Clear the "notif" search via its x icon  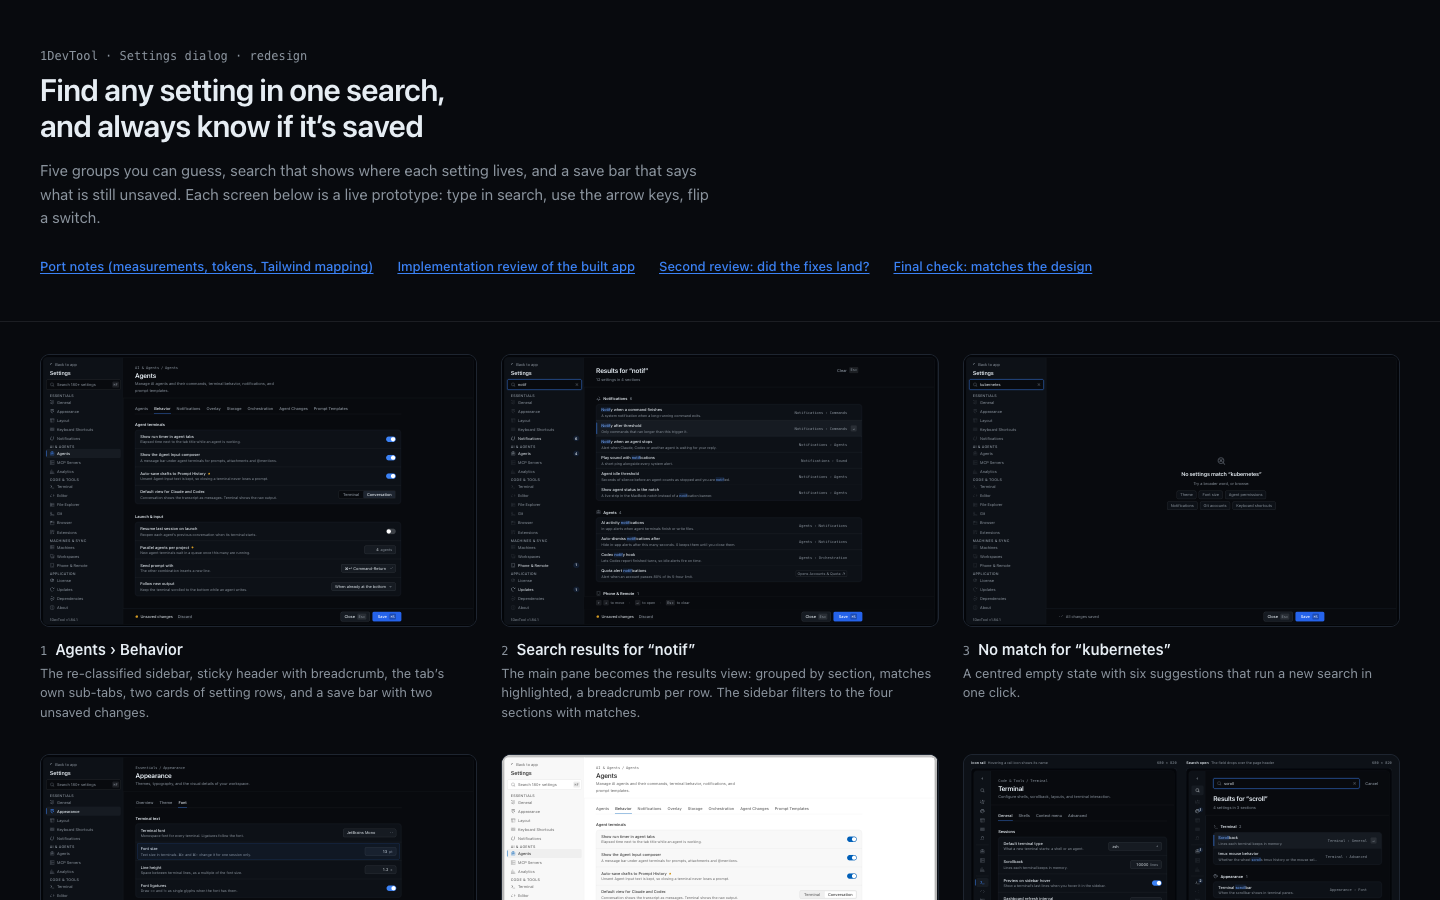(577, 384)
